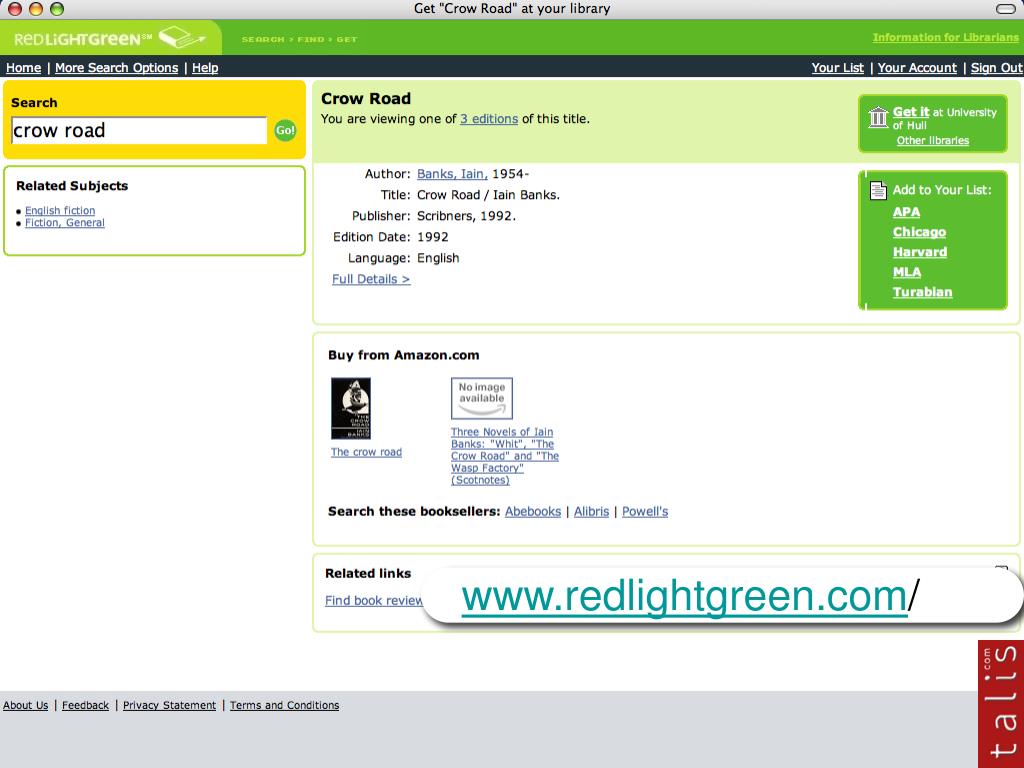Open More Search Options
Viewport: 1024px width, 768px height.
[x=116, y=68]
